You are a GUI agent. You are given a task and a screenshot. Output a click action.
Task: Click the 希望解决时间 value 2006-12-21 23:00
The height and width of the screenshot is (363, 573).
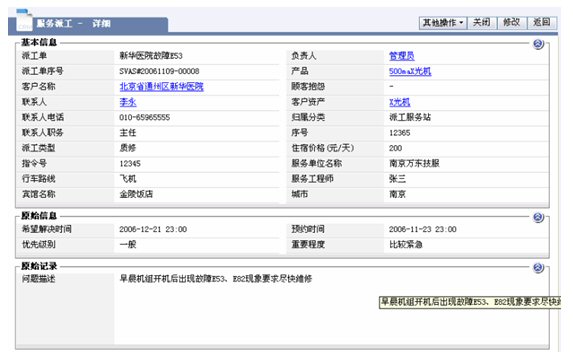153,229
